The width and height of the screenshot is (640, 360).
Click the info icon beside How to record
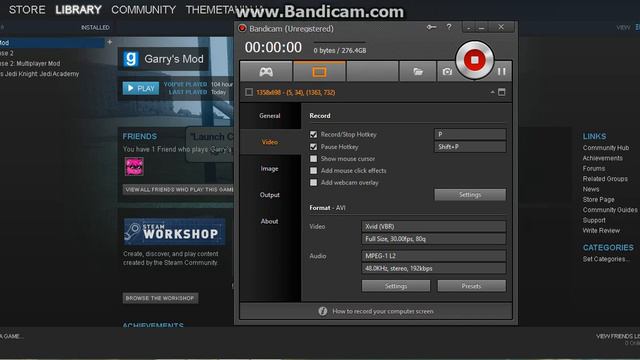coord(322,311)
